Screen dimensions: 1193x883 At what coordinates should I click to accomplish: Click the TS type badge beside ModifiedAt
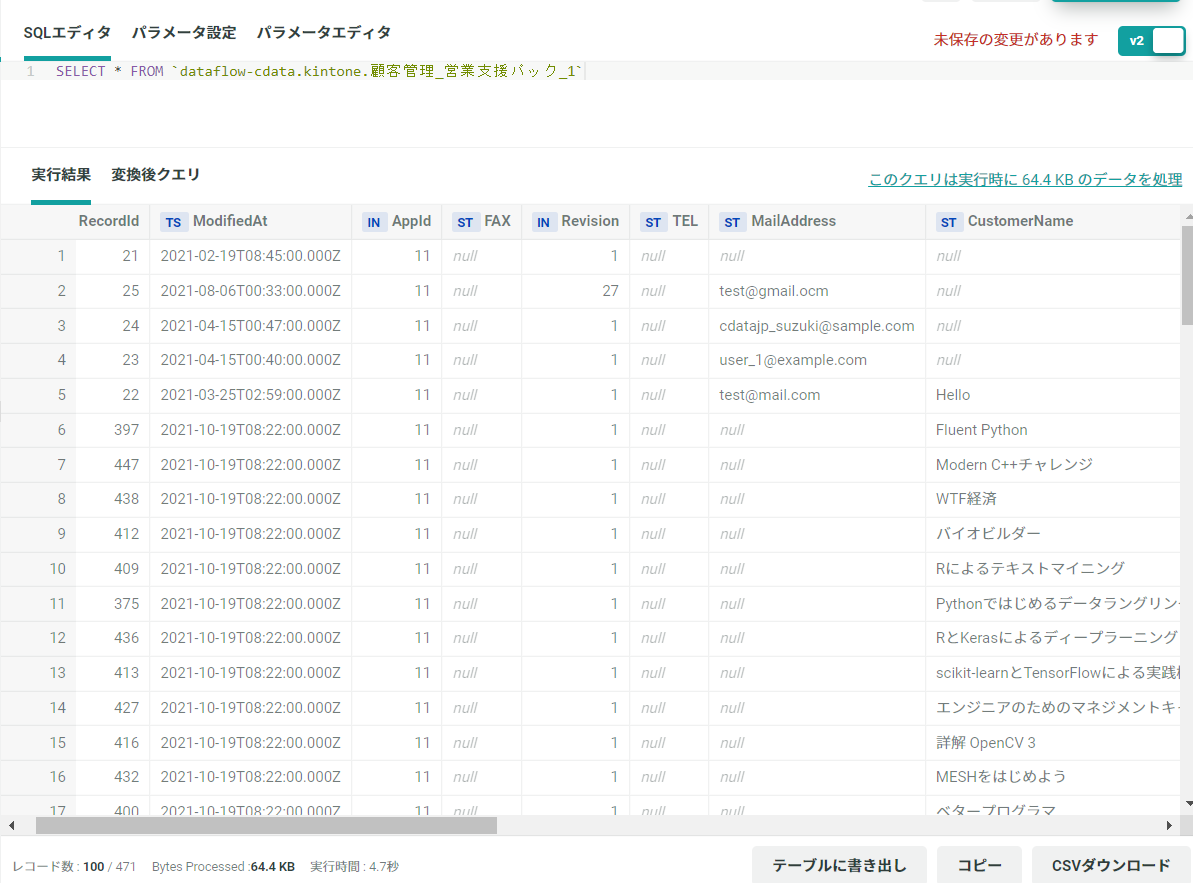point(173,222)
